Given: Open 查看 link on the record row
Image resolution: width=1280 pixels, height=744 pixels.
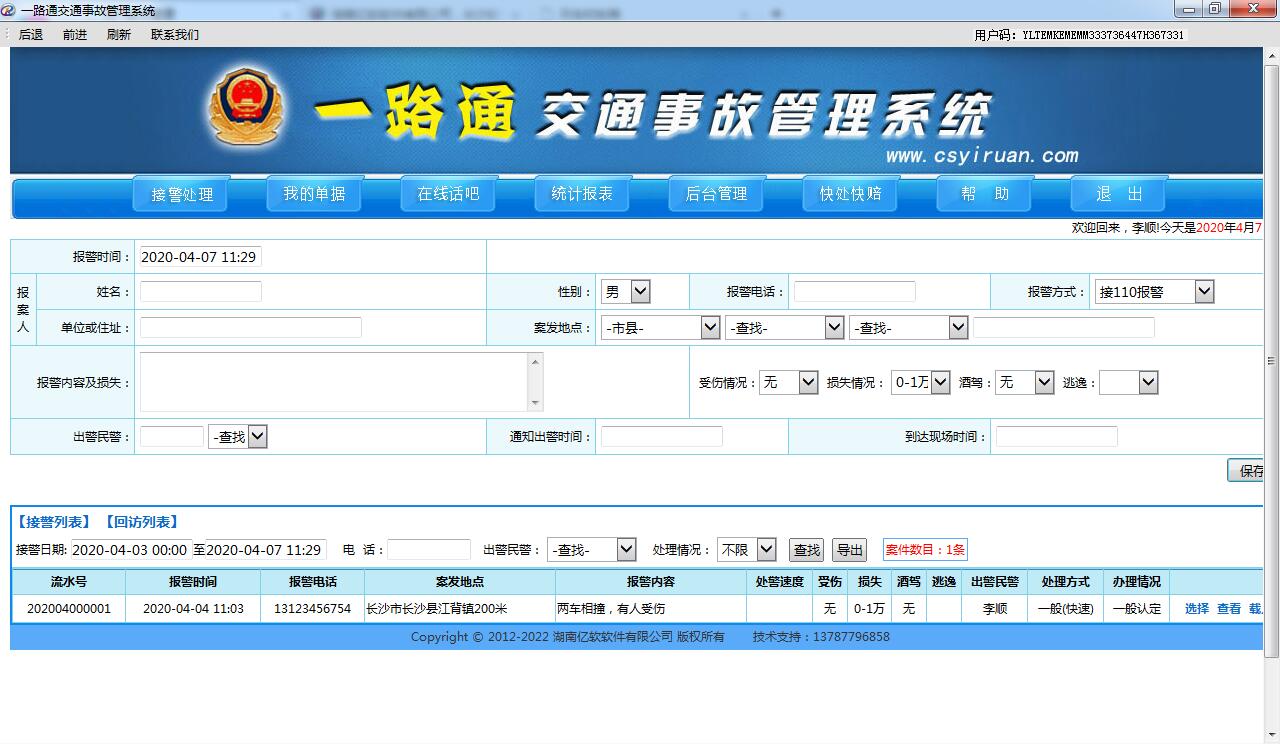Looking at the screenshot, I should 1230,608.
